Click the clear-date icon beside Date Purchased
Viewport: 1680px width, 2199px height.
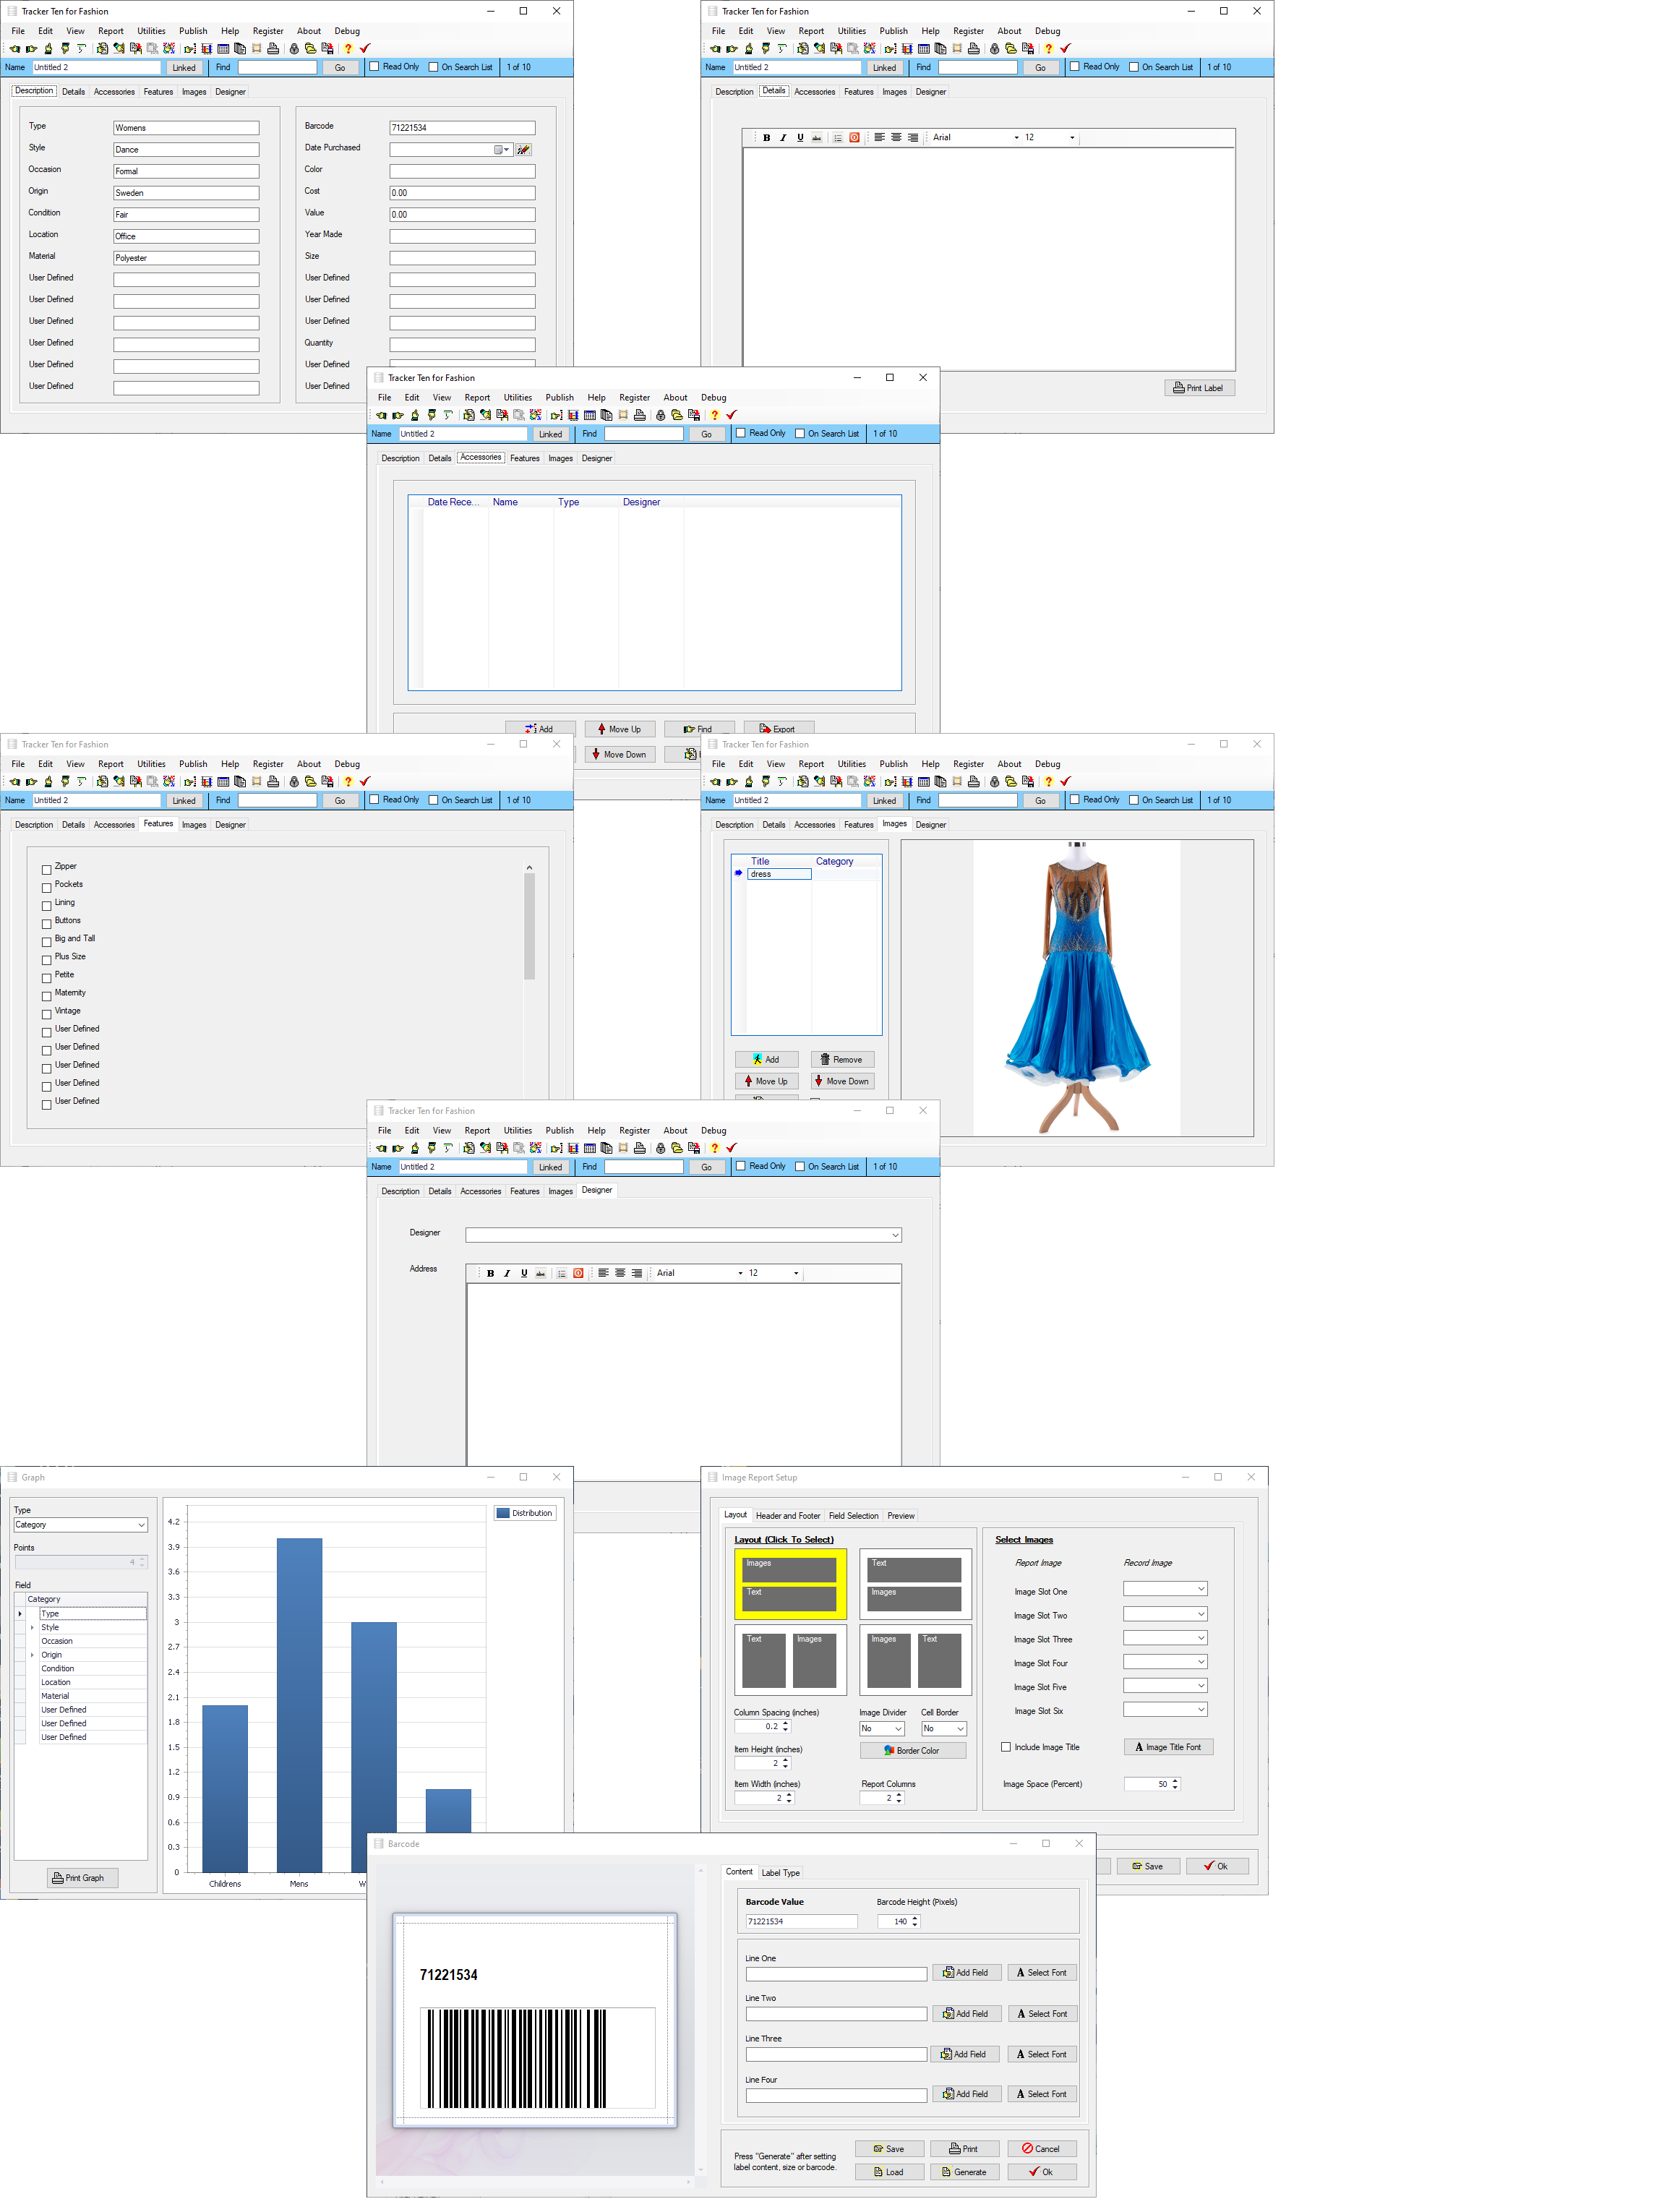tap(523, 150)
